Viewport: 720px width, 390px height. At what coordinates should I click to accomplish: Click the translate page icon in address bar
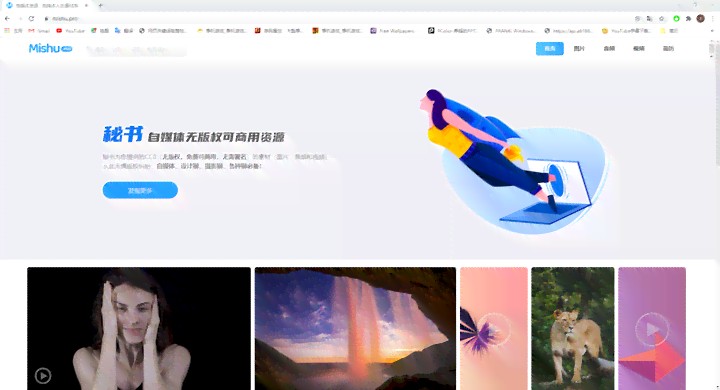(649, 19)
